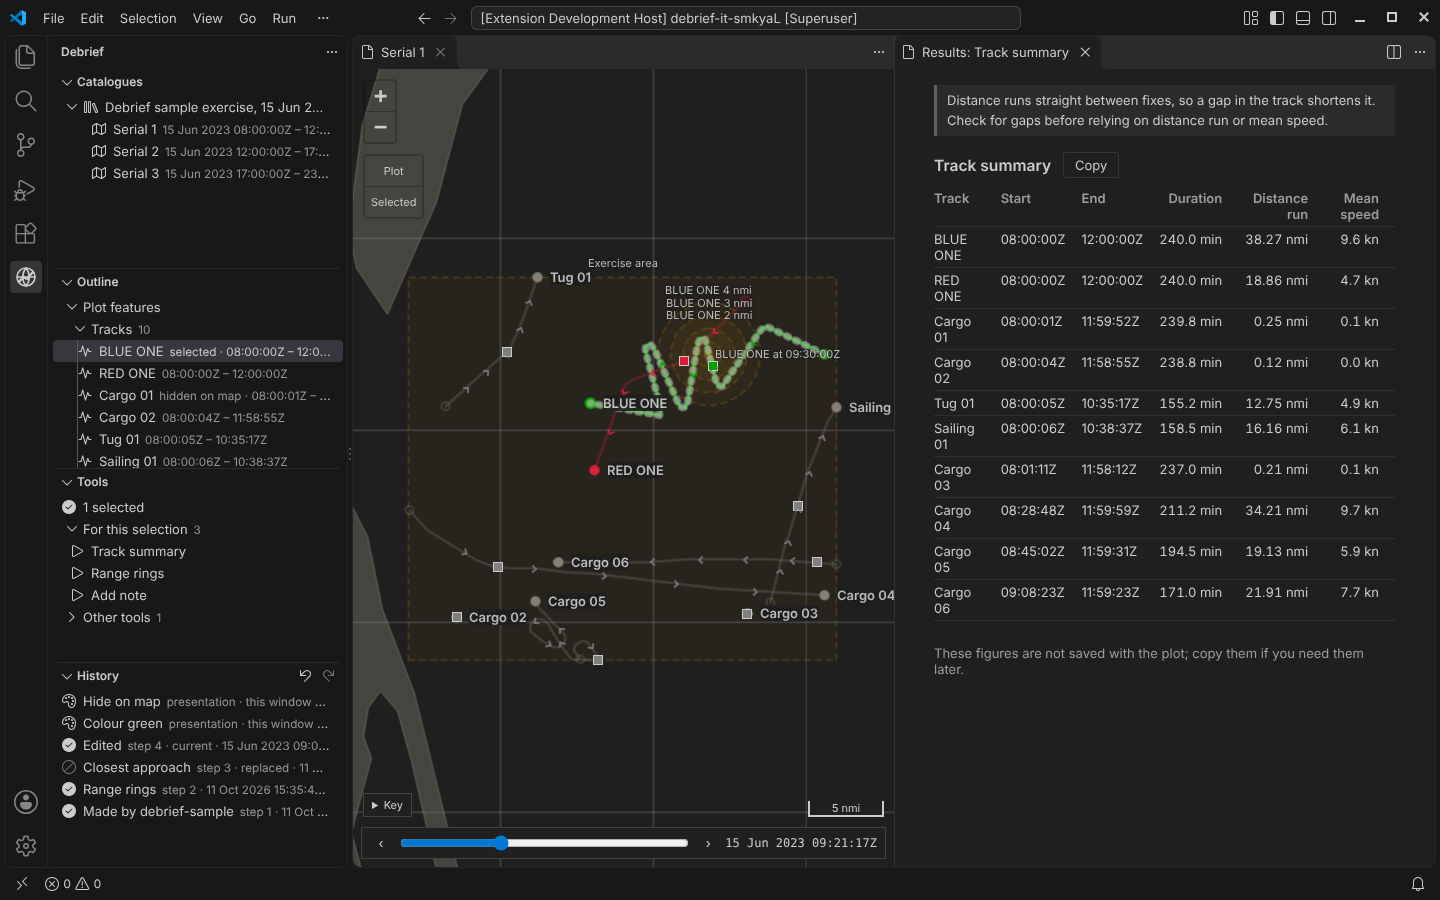The width and height of the screenshot is (1440, 900).
Task: Run the Range rings tool
Action: pos(127,573)
